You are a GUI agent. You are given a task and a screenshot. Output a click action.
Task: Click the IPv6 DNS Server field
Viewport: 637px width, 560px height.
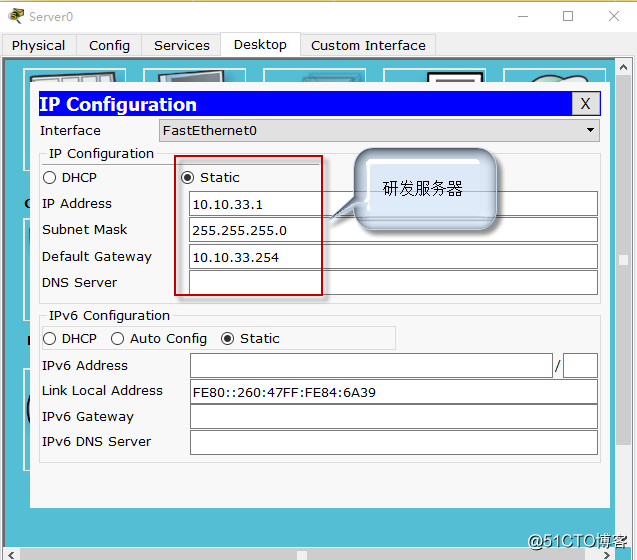(x=394, y=443)
